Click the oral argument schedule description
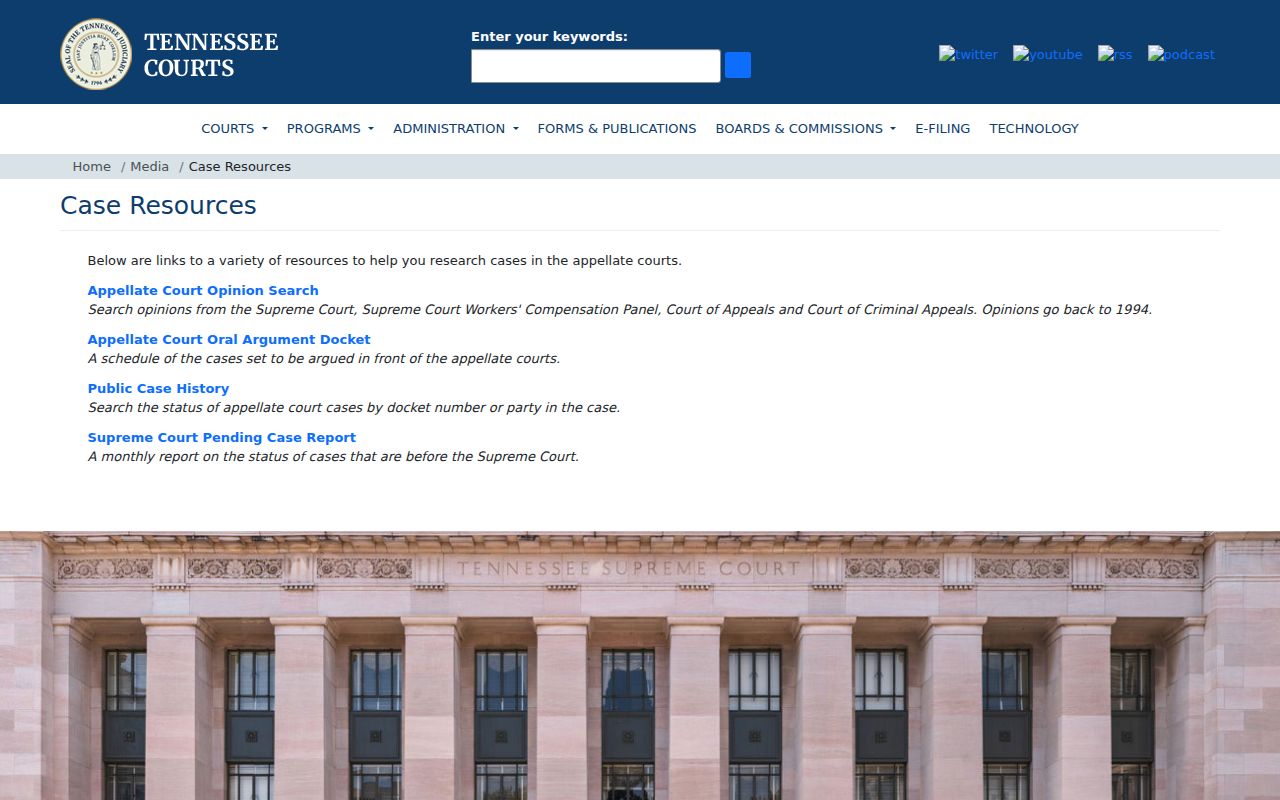The width and height of the screenshot is (1280, 800). [324, 358]
